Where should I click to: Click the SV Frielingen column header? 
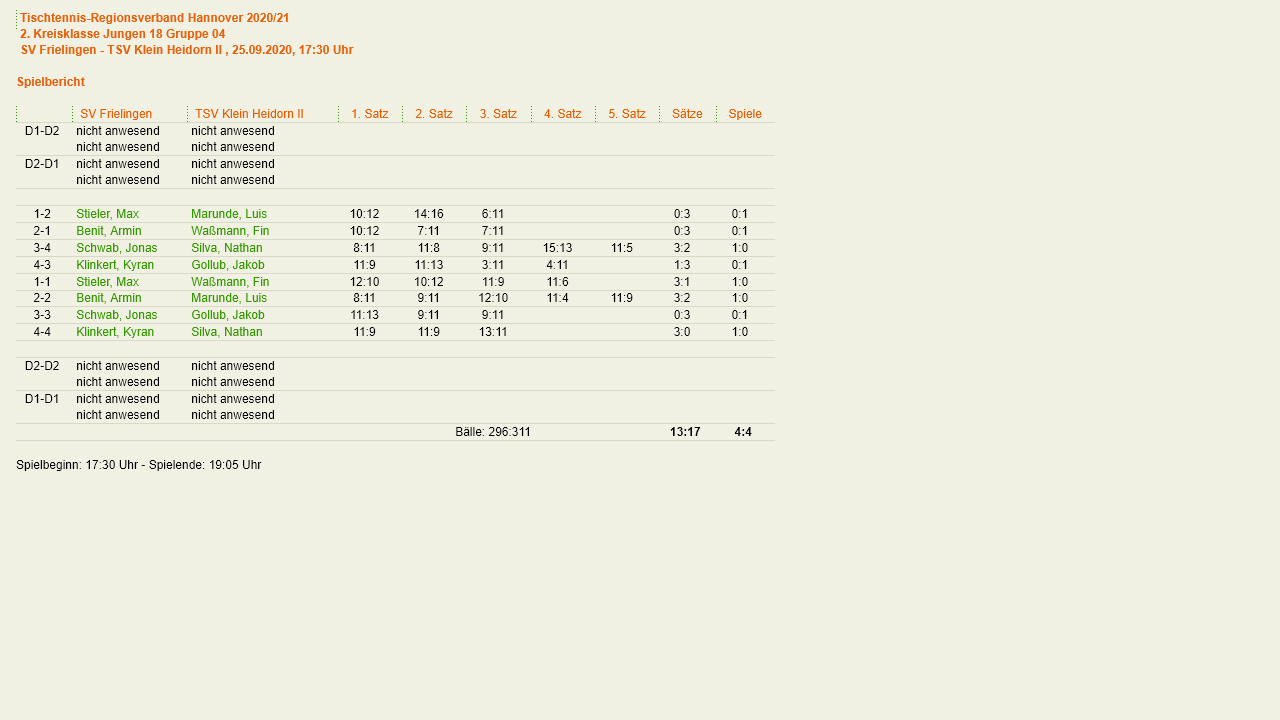[x=116, y=114]
